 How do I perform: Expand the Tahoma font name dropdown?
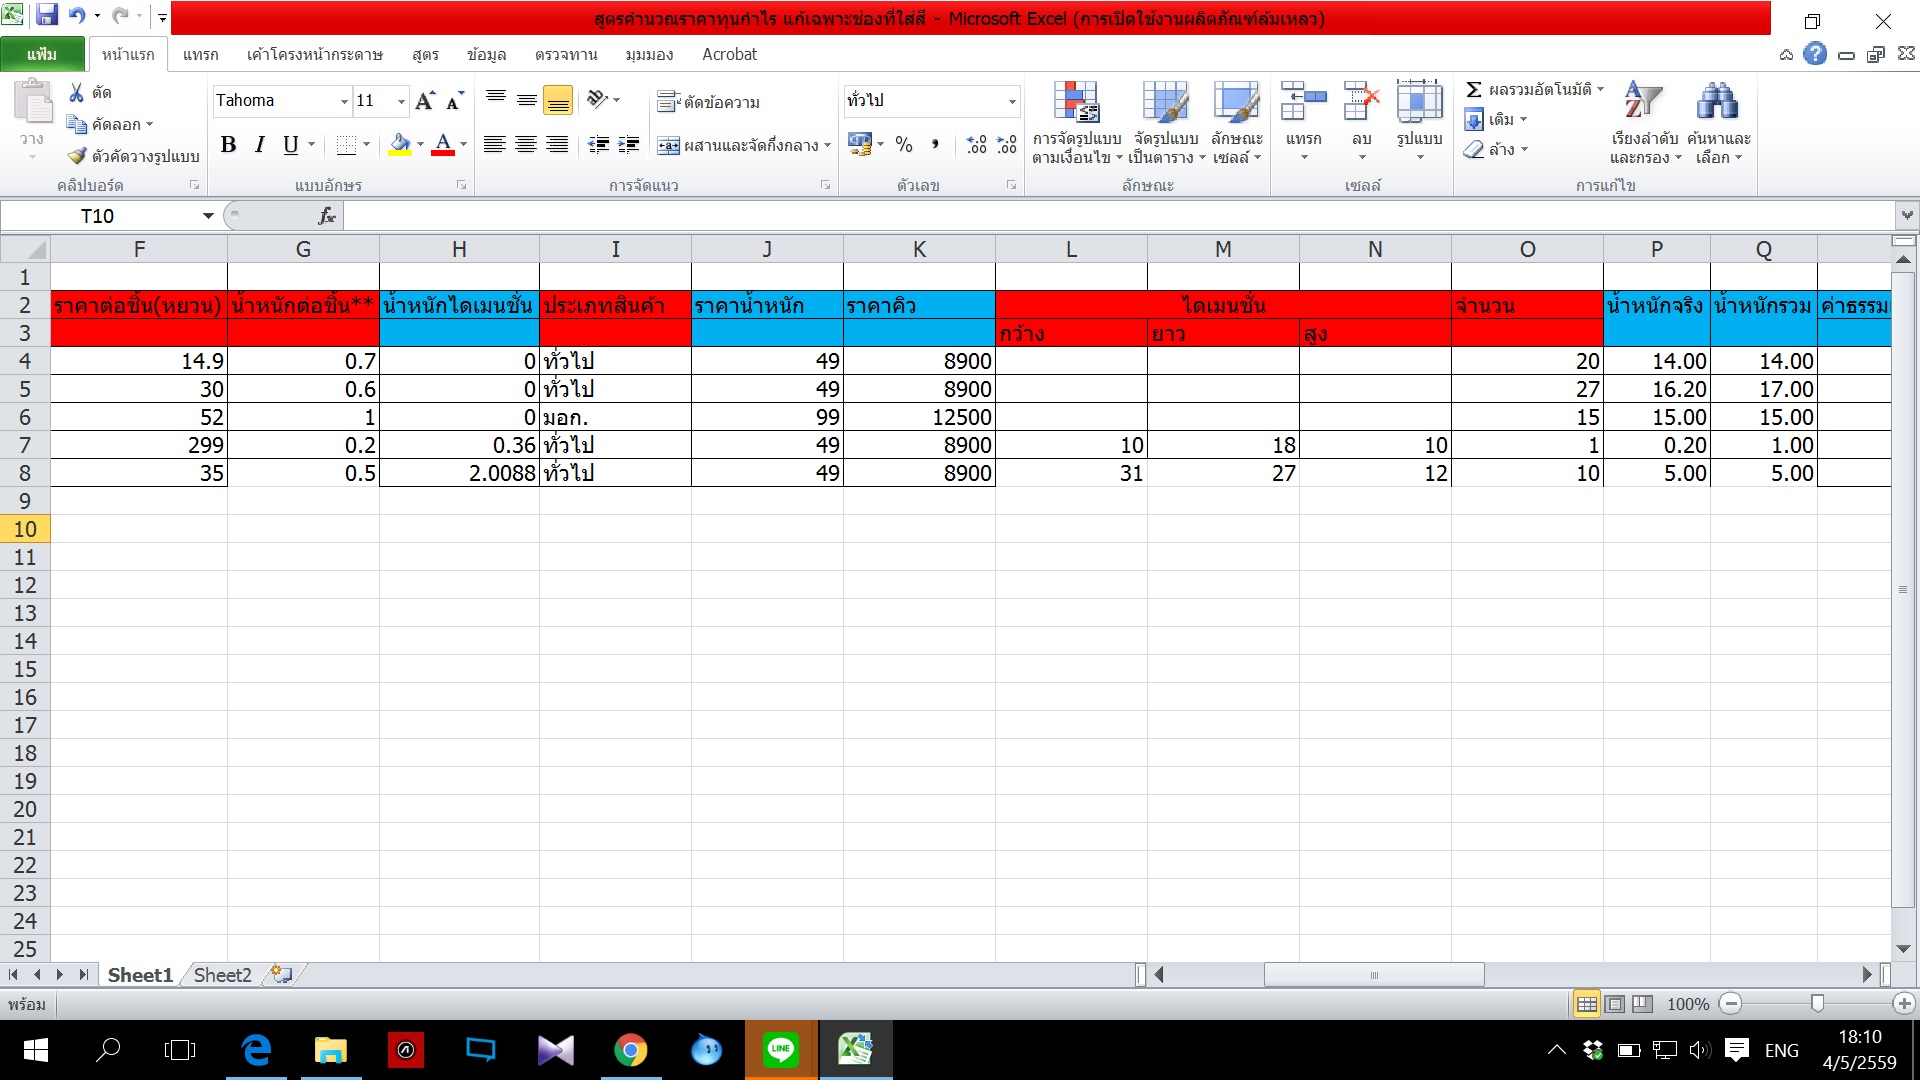[344, 101]
